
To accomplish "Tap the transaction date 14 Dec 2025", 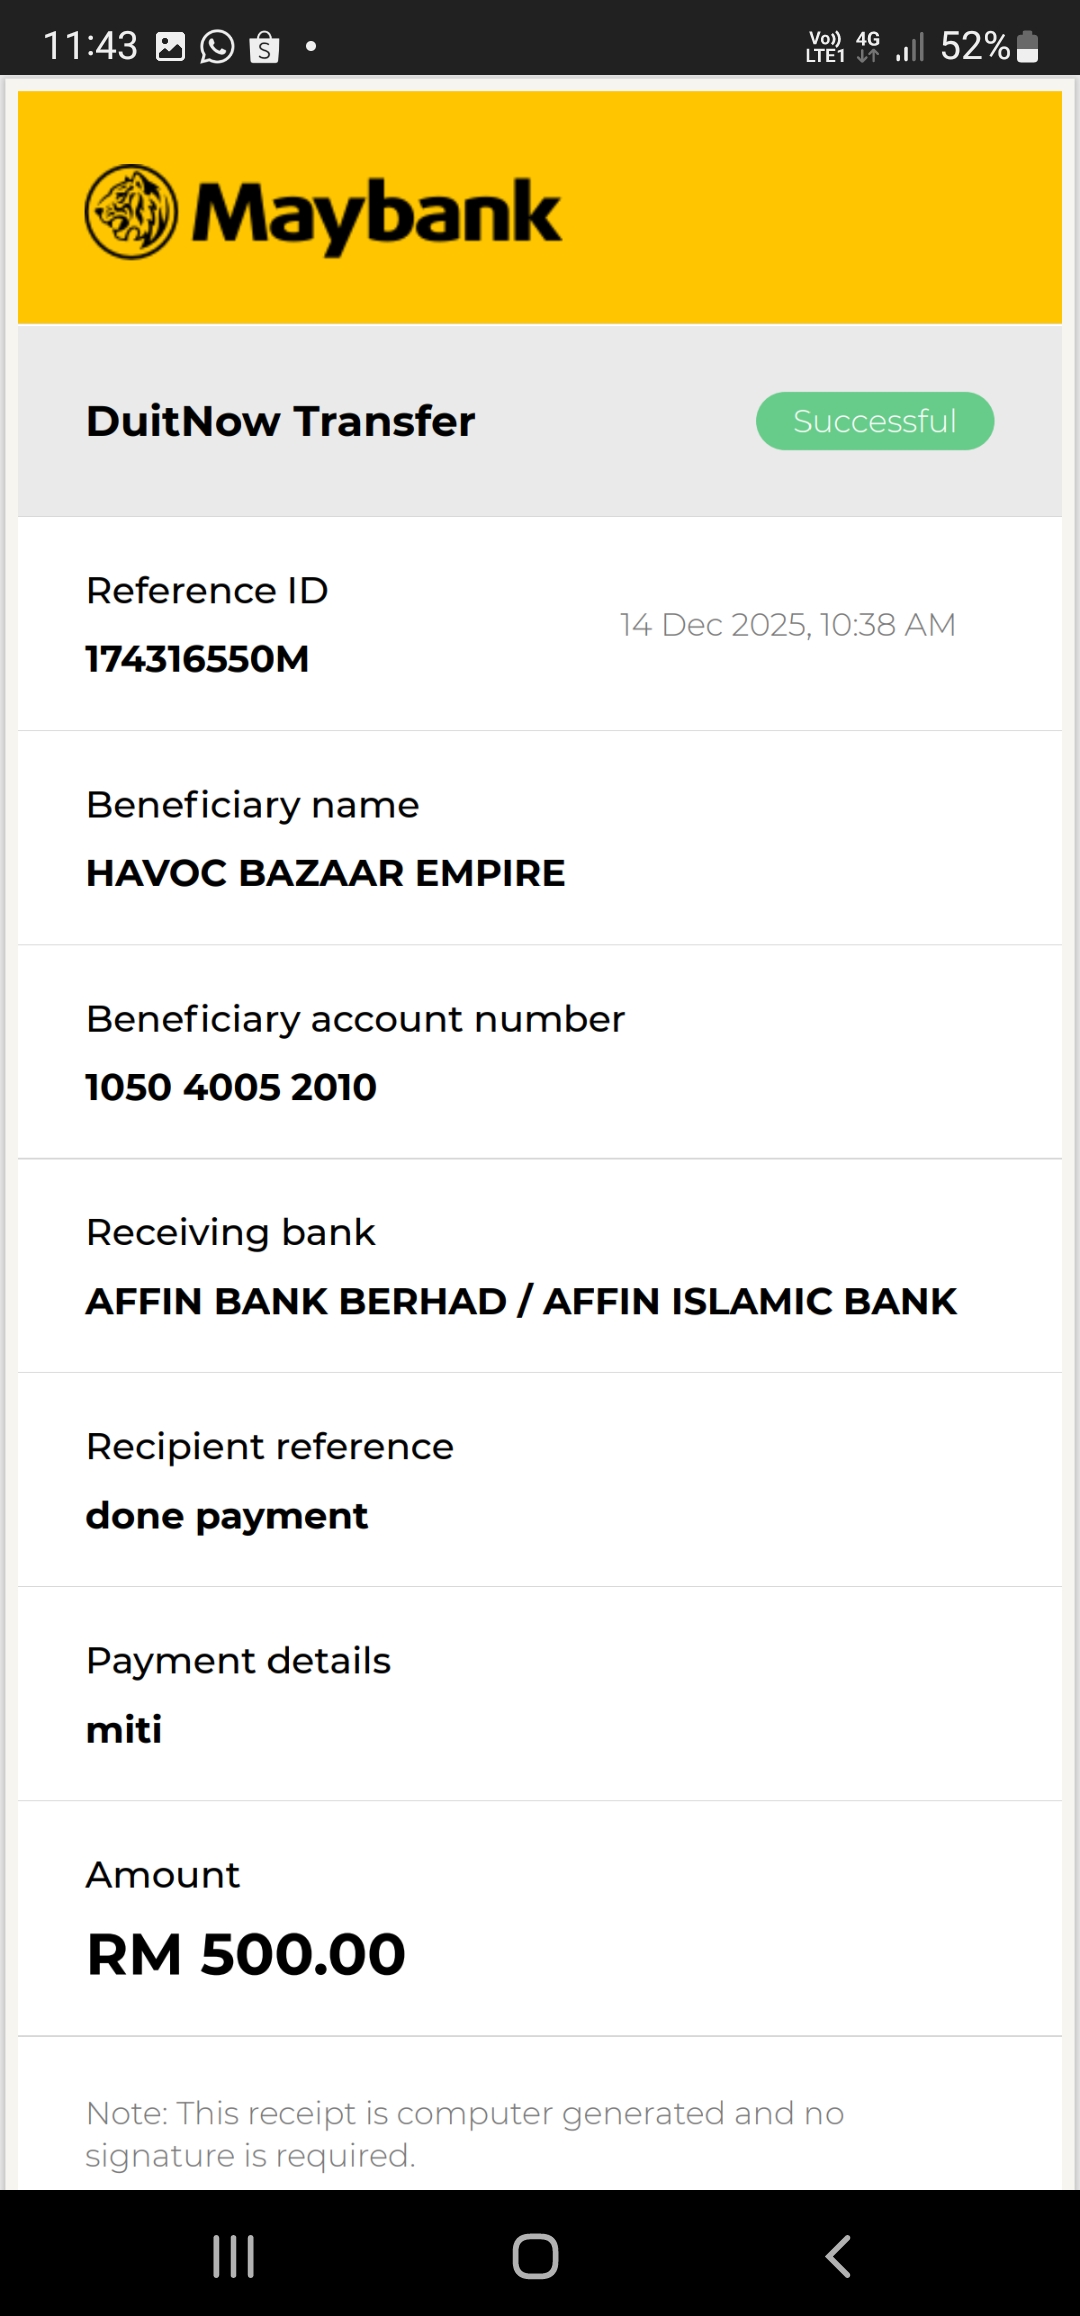I will point(787,625).
